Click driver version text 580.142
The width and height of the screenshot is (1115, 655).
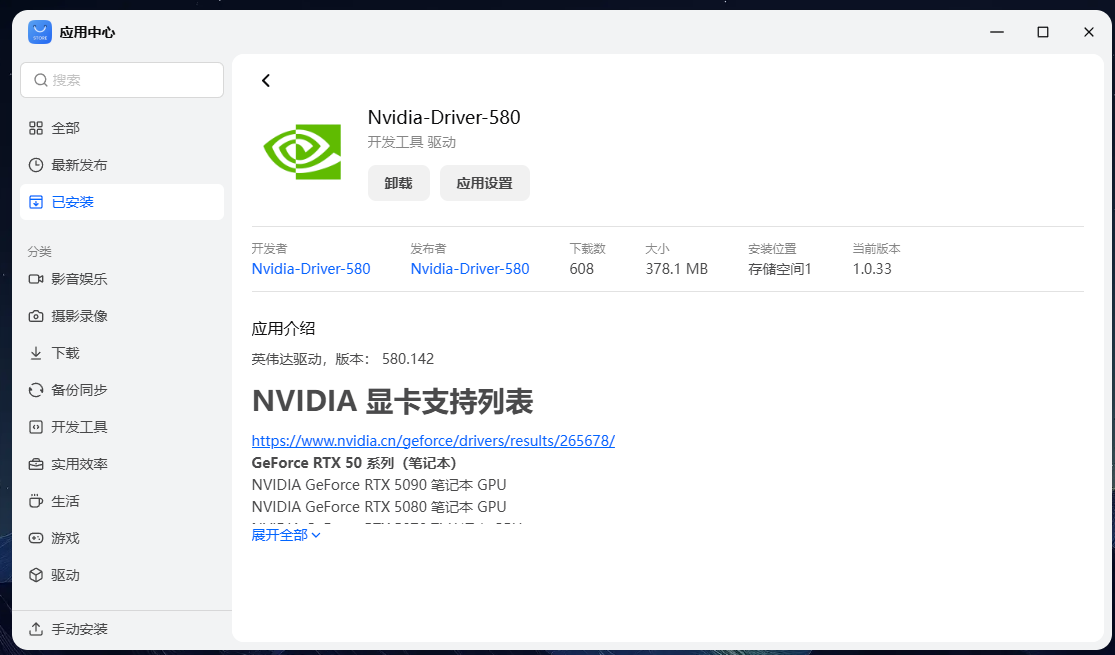pyautogui.click(x=407, y=358)
